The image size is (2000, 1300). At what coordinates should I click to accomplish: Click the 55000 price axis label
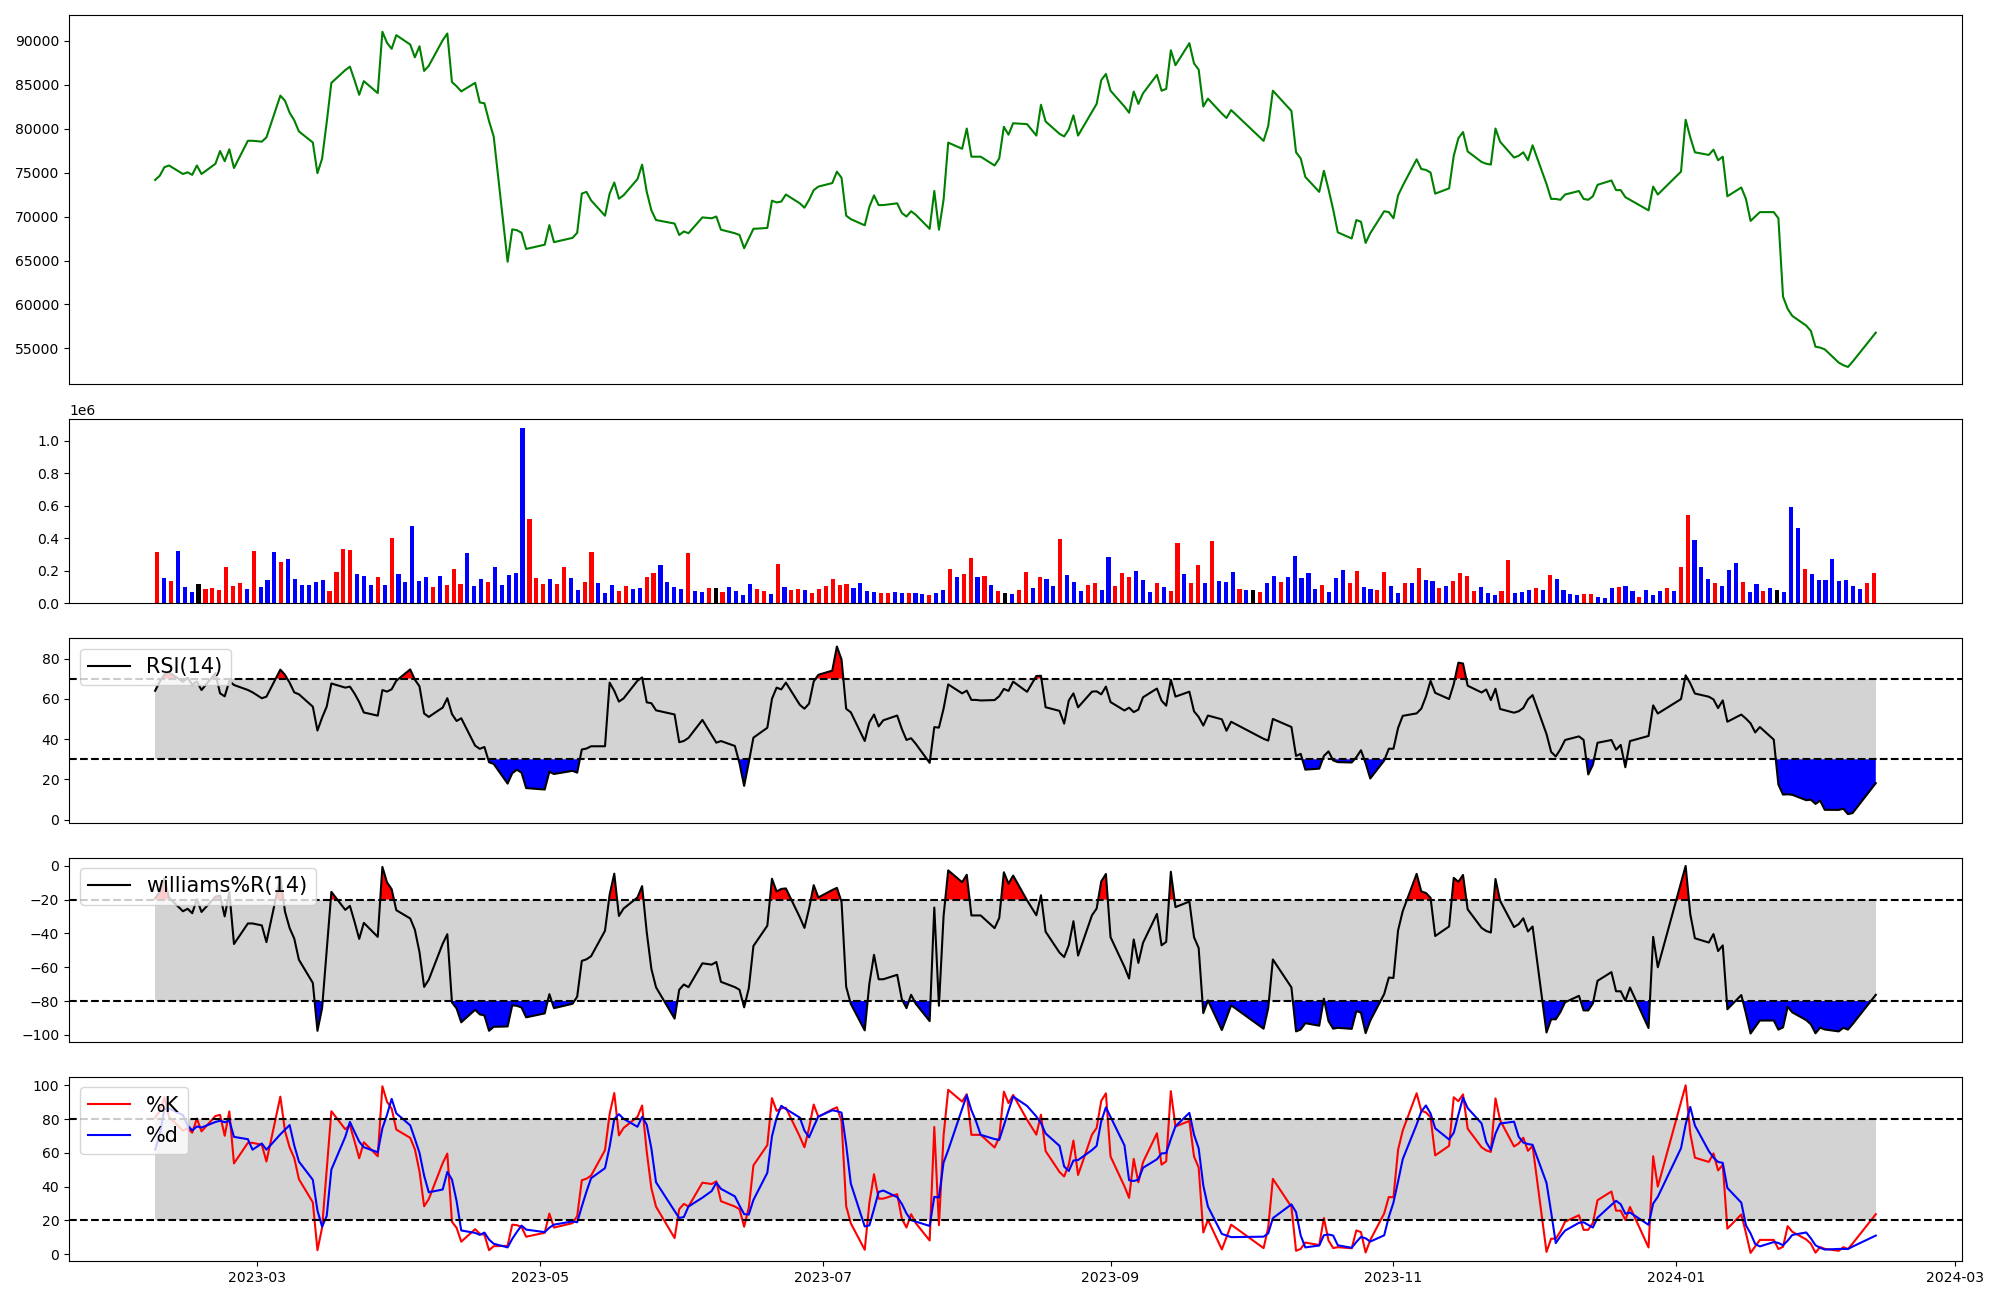(x=38, y=349)
